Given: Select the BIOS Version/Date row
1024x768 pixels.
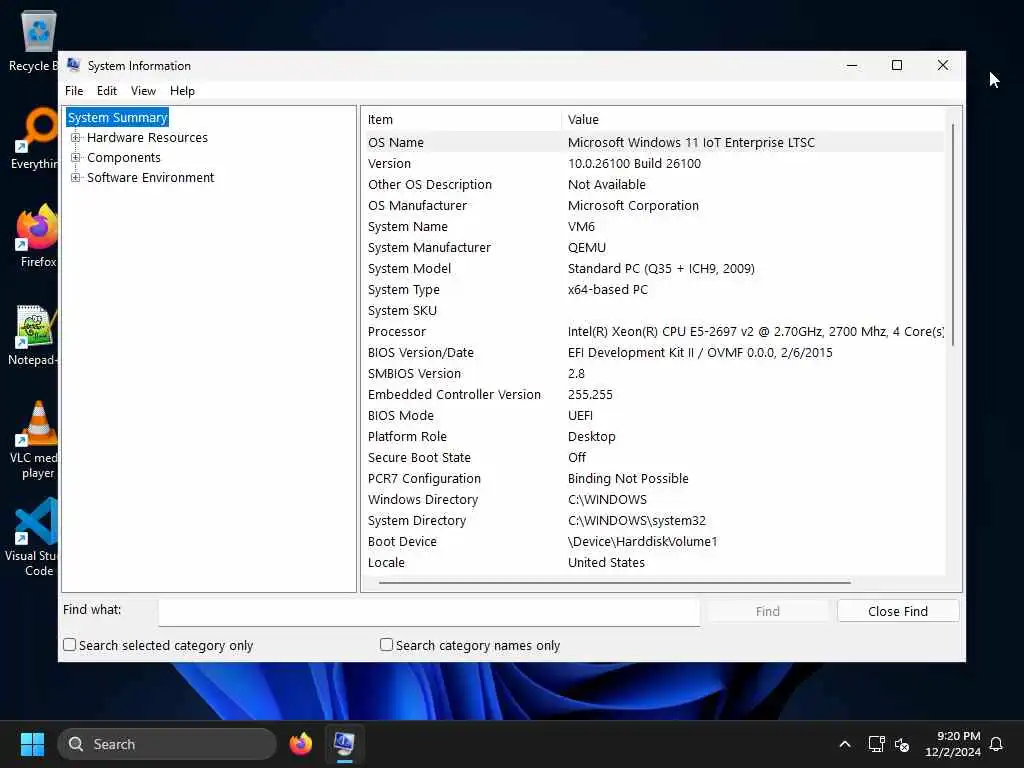Looking at the screenshot, I should click(654, 353).
